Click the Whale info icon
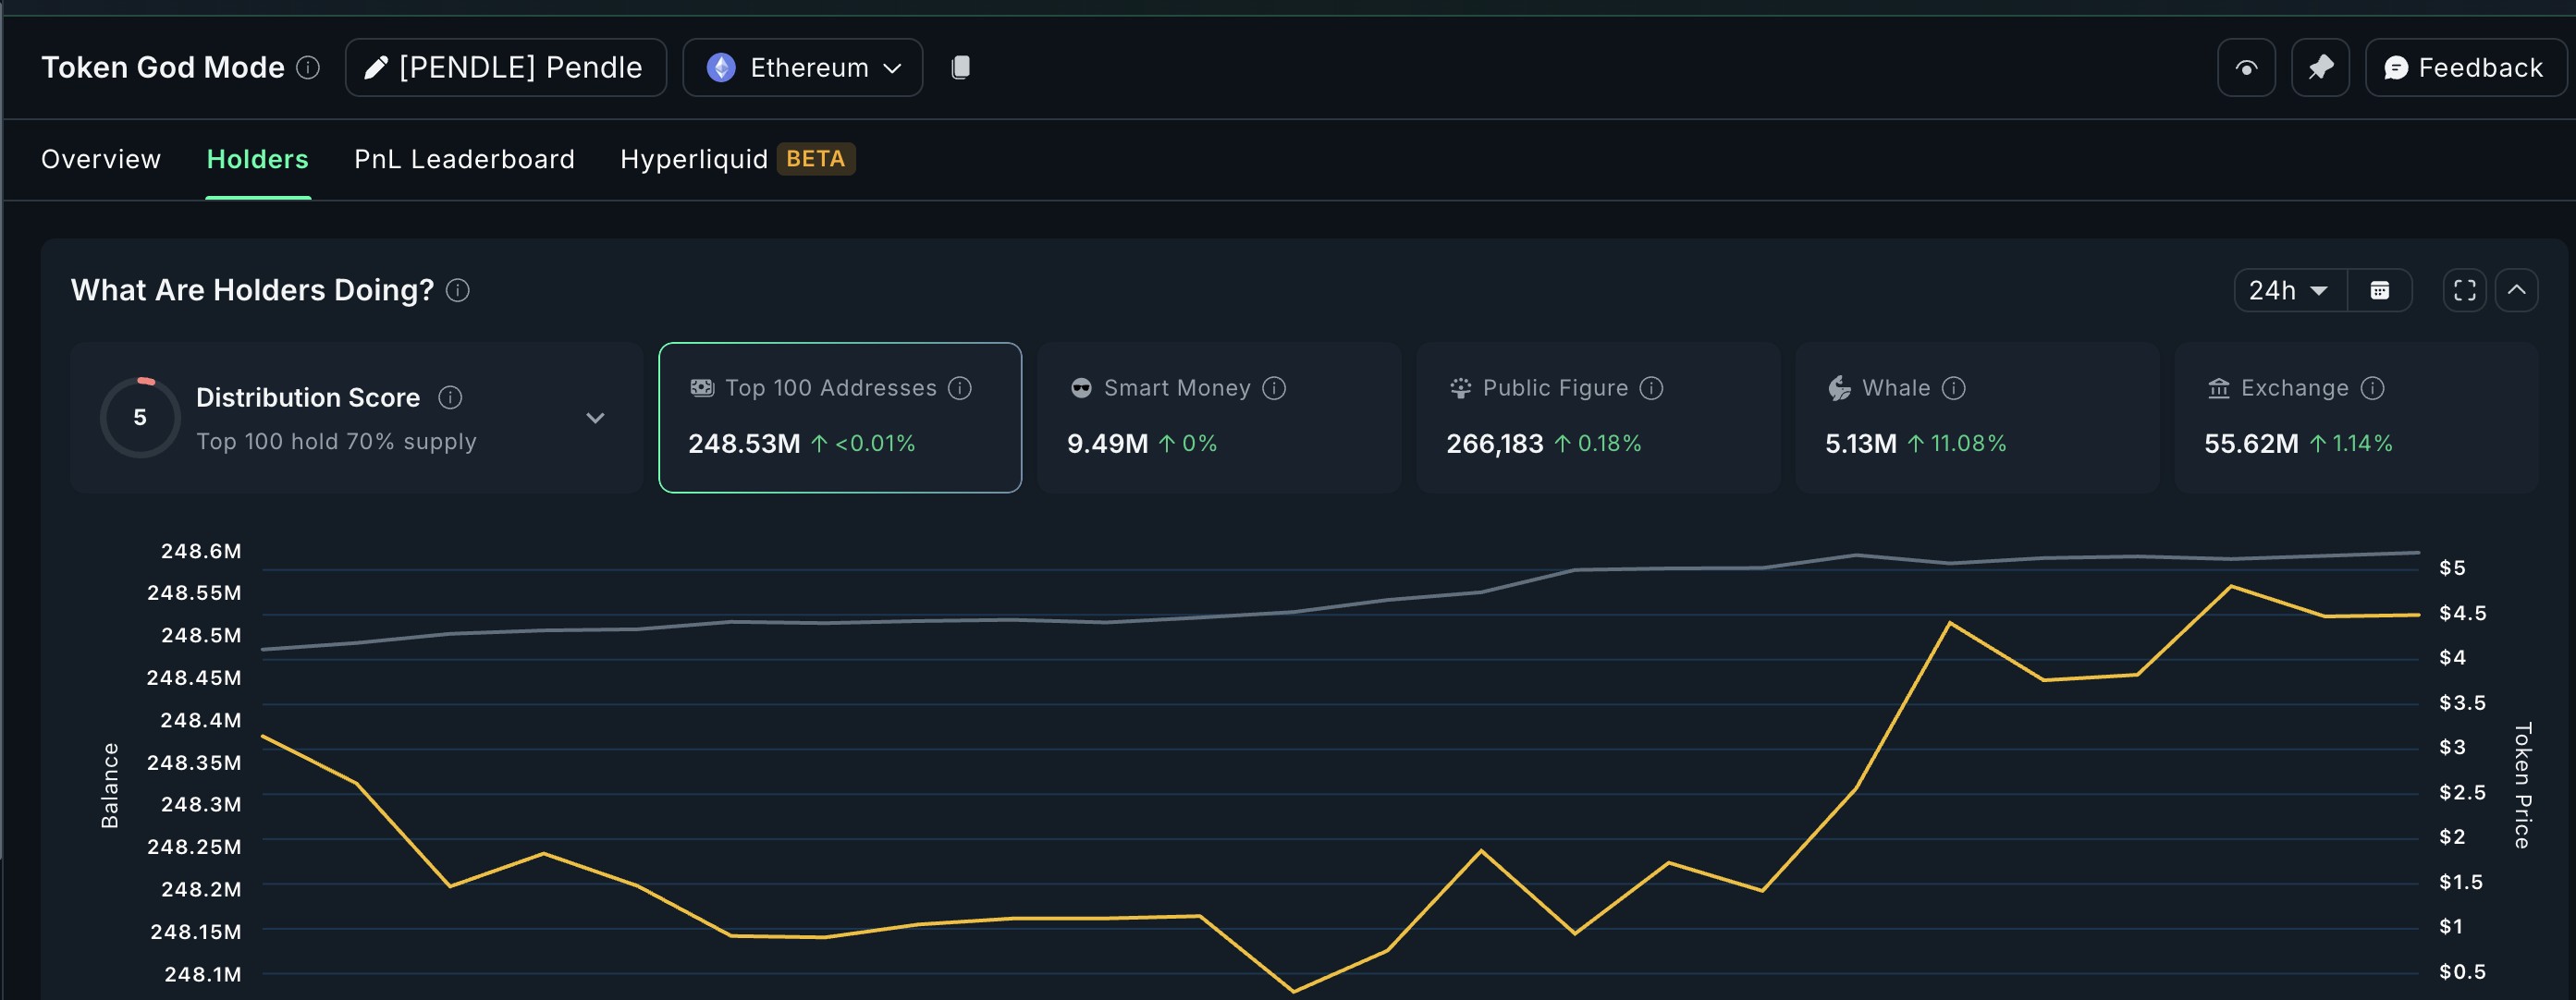This screenshot has height=1000, width=2576. point(1954,387)
